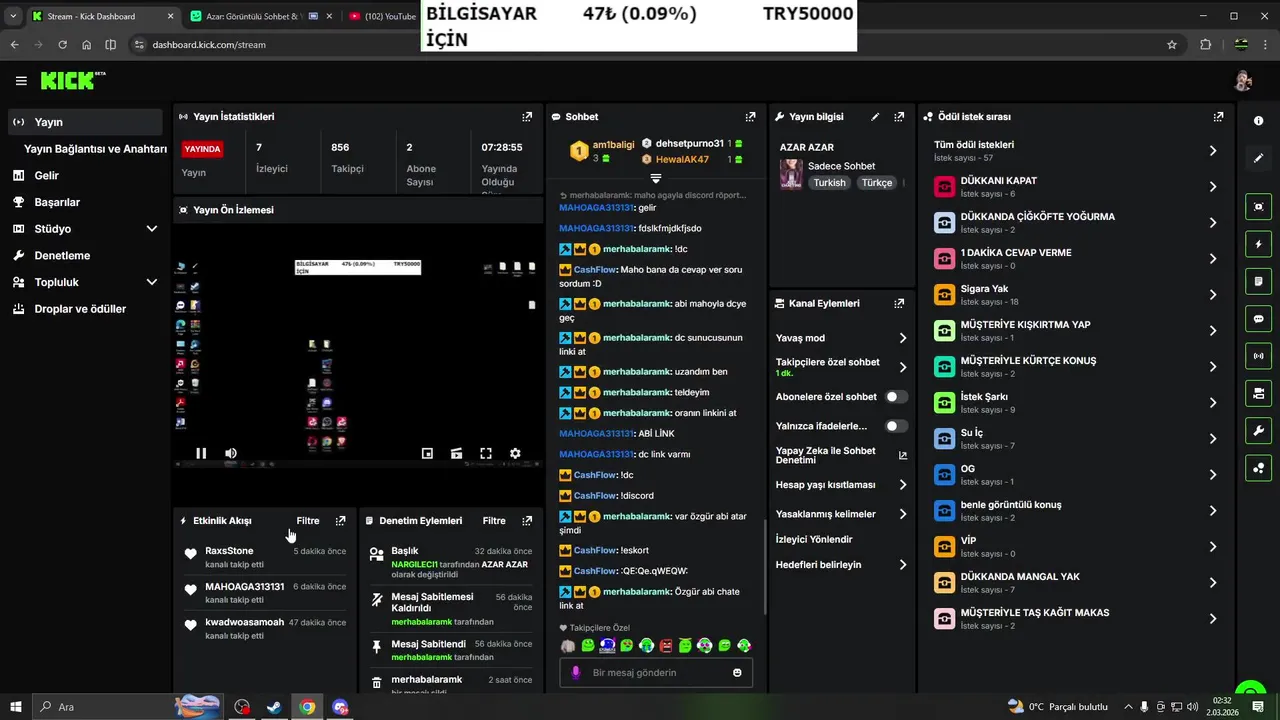
Task: Click İzleyici Yönlendir
Action: coord(814,539)
